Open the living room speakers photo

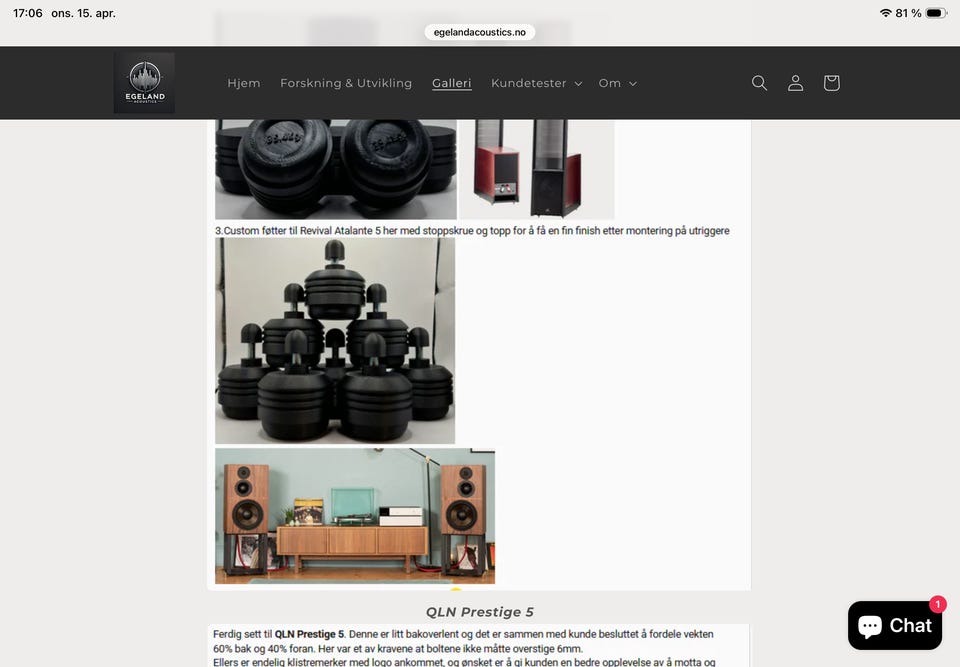tap(355, 516)
